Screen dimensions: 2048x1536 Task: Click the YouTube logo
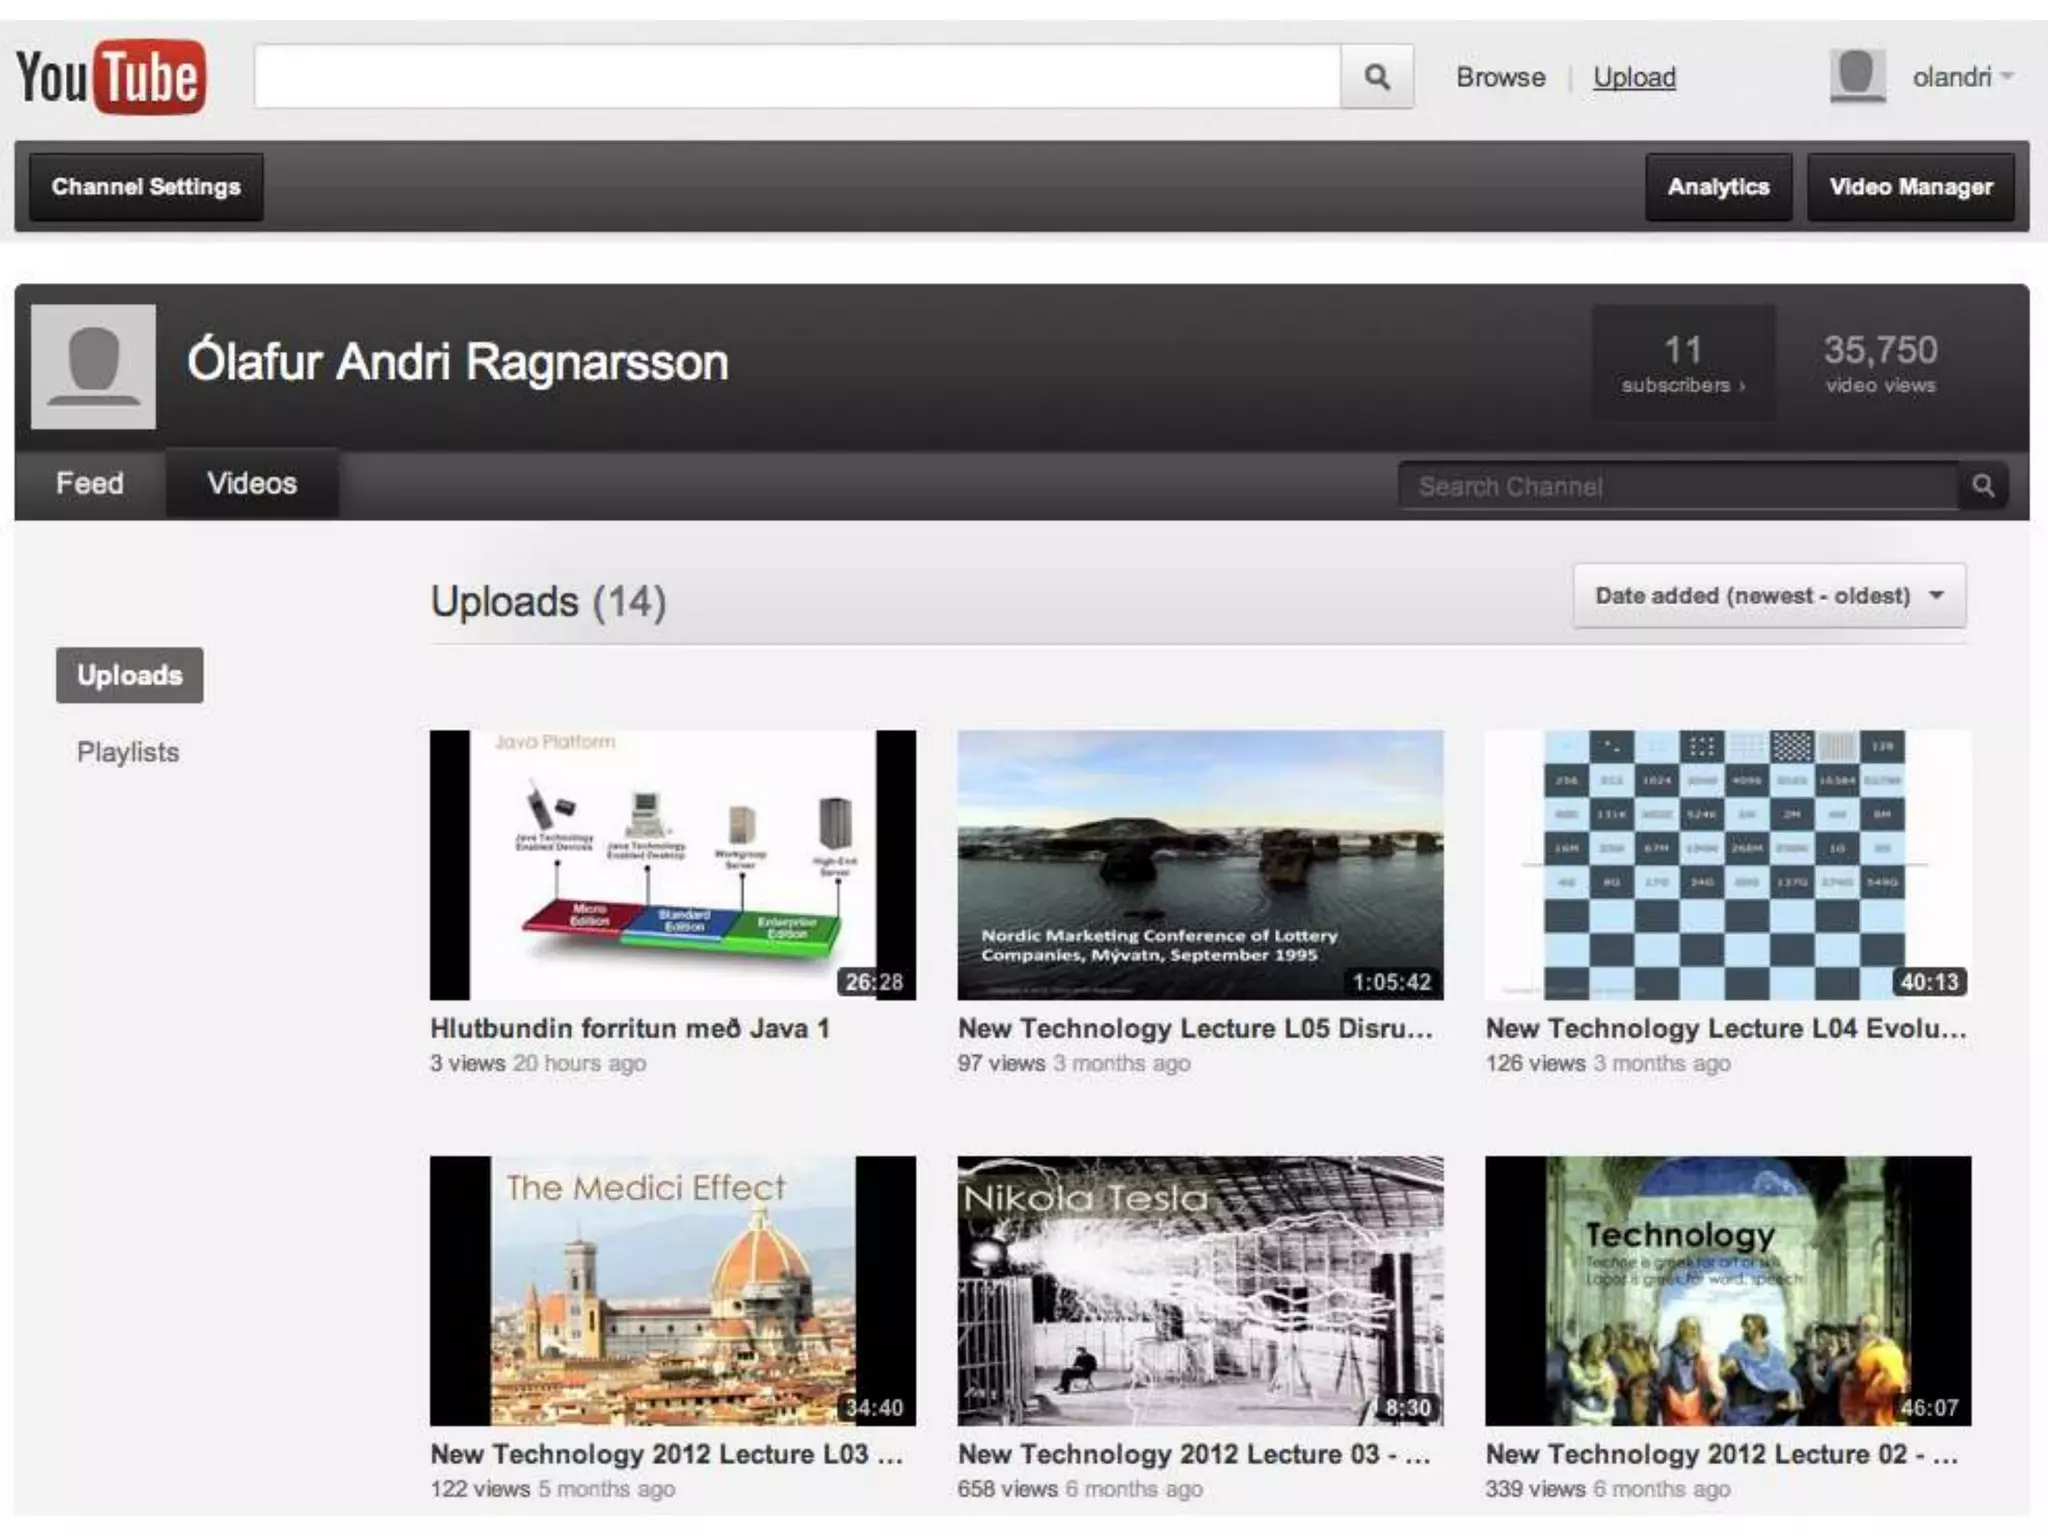(x=111, y=77)
